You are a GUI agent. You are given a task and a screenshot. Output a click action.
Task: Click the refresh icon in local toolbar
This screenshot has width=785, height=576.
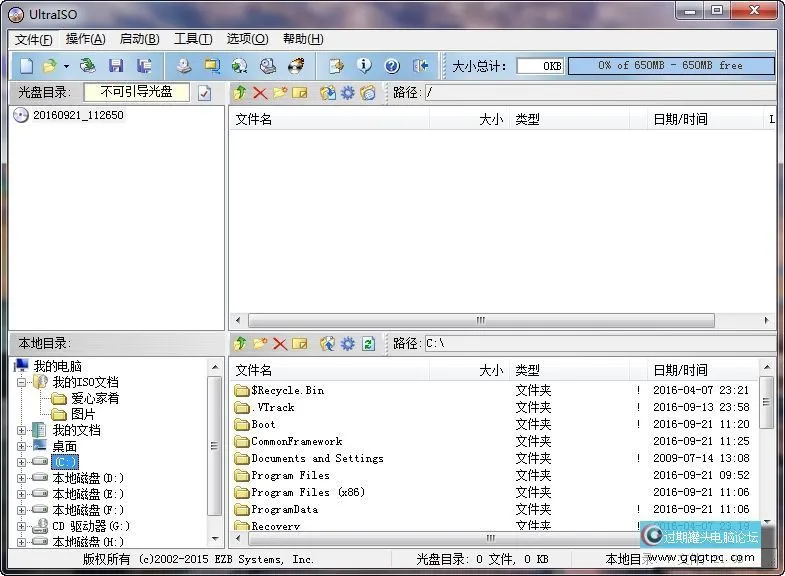tap(368, 343)
